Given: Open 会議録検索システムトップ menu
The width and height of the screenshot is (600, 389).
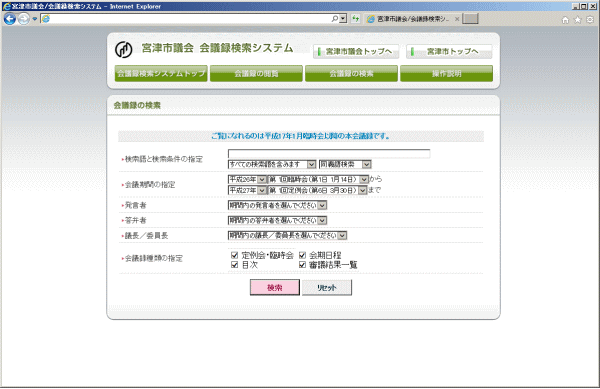Looking at the screenshot, I should [161, 73].
